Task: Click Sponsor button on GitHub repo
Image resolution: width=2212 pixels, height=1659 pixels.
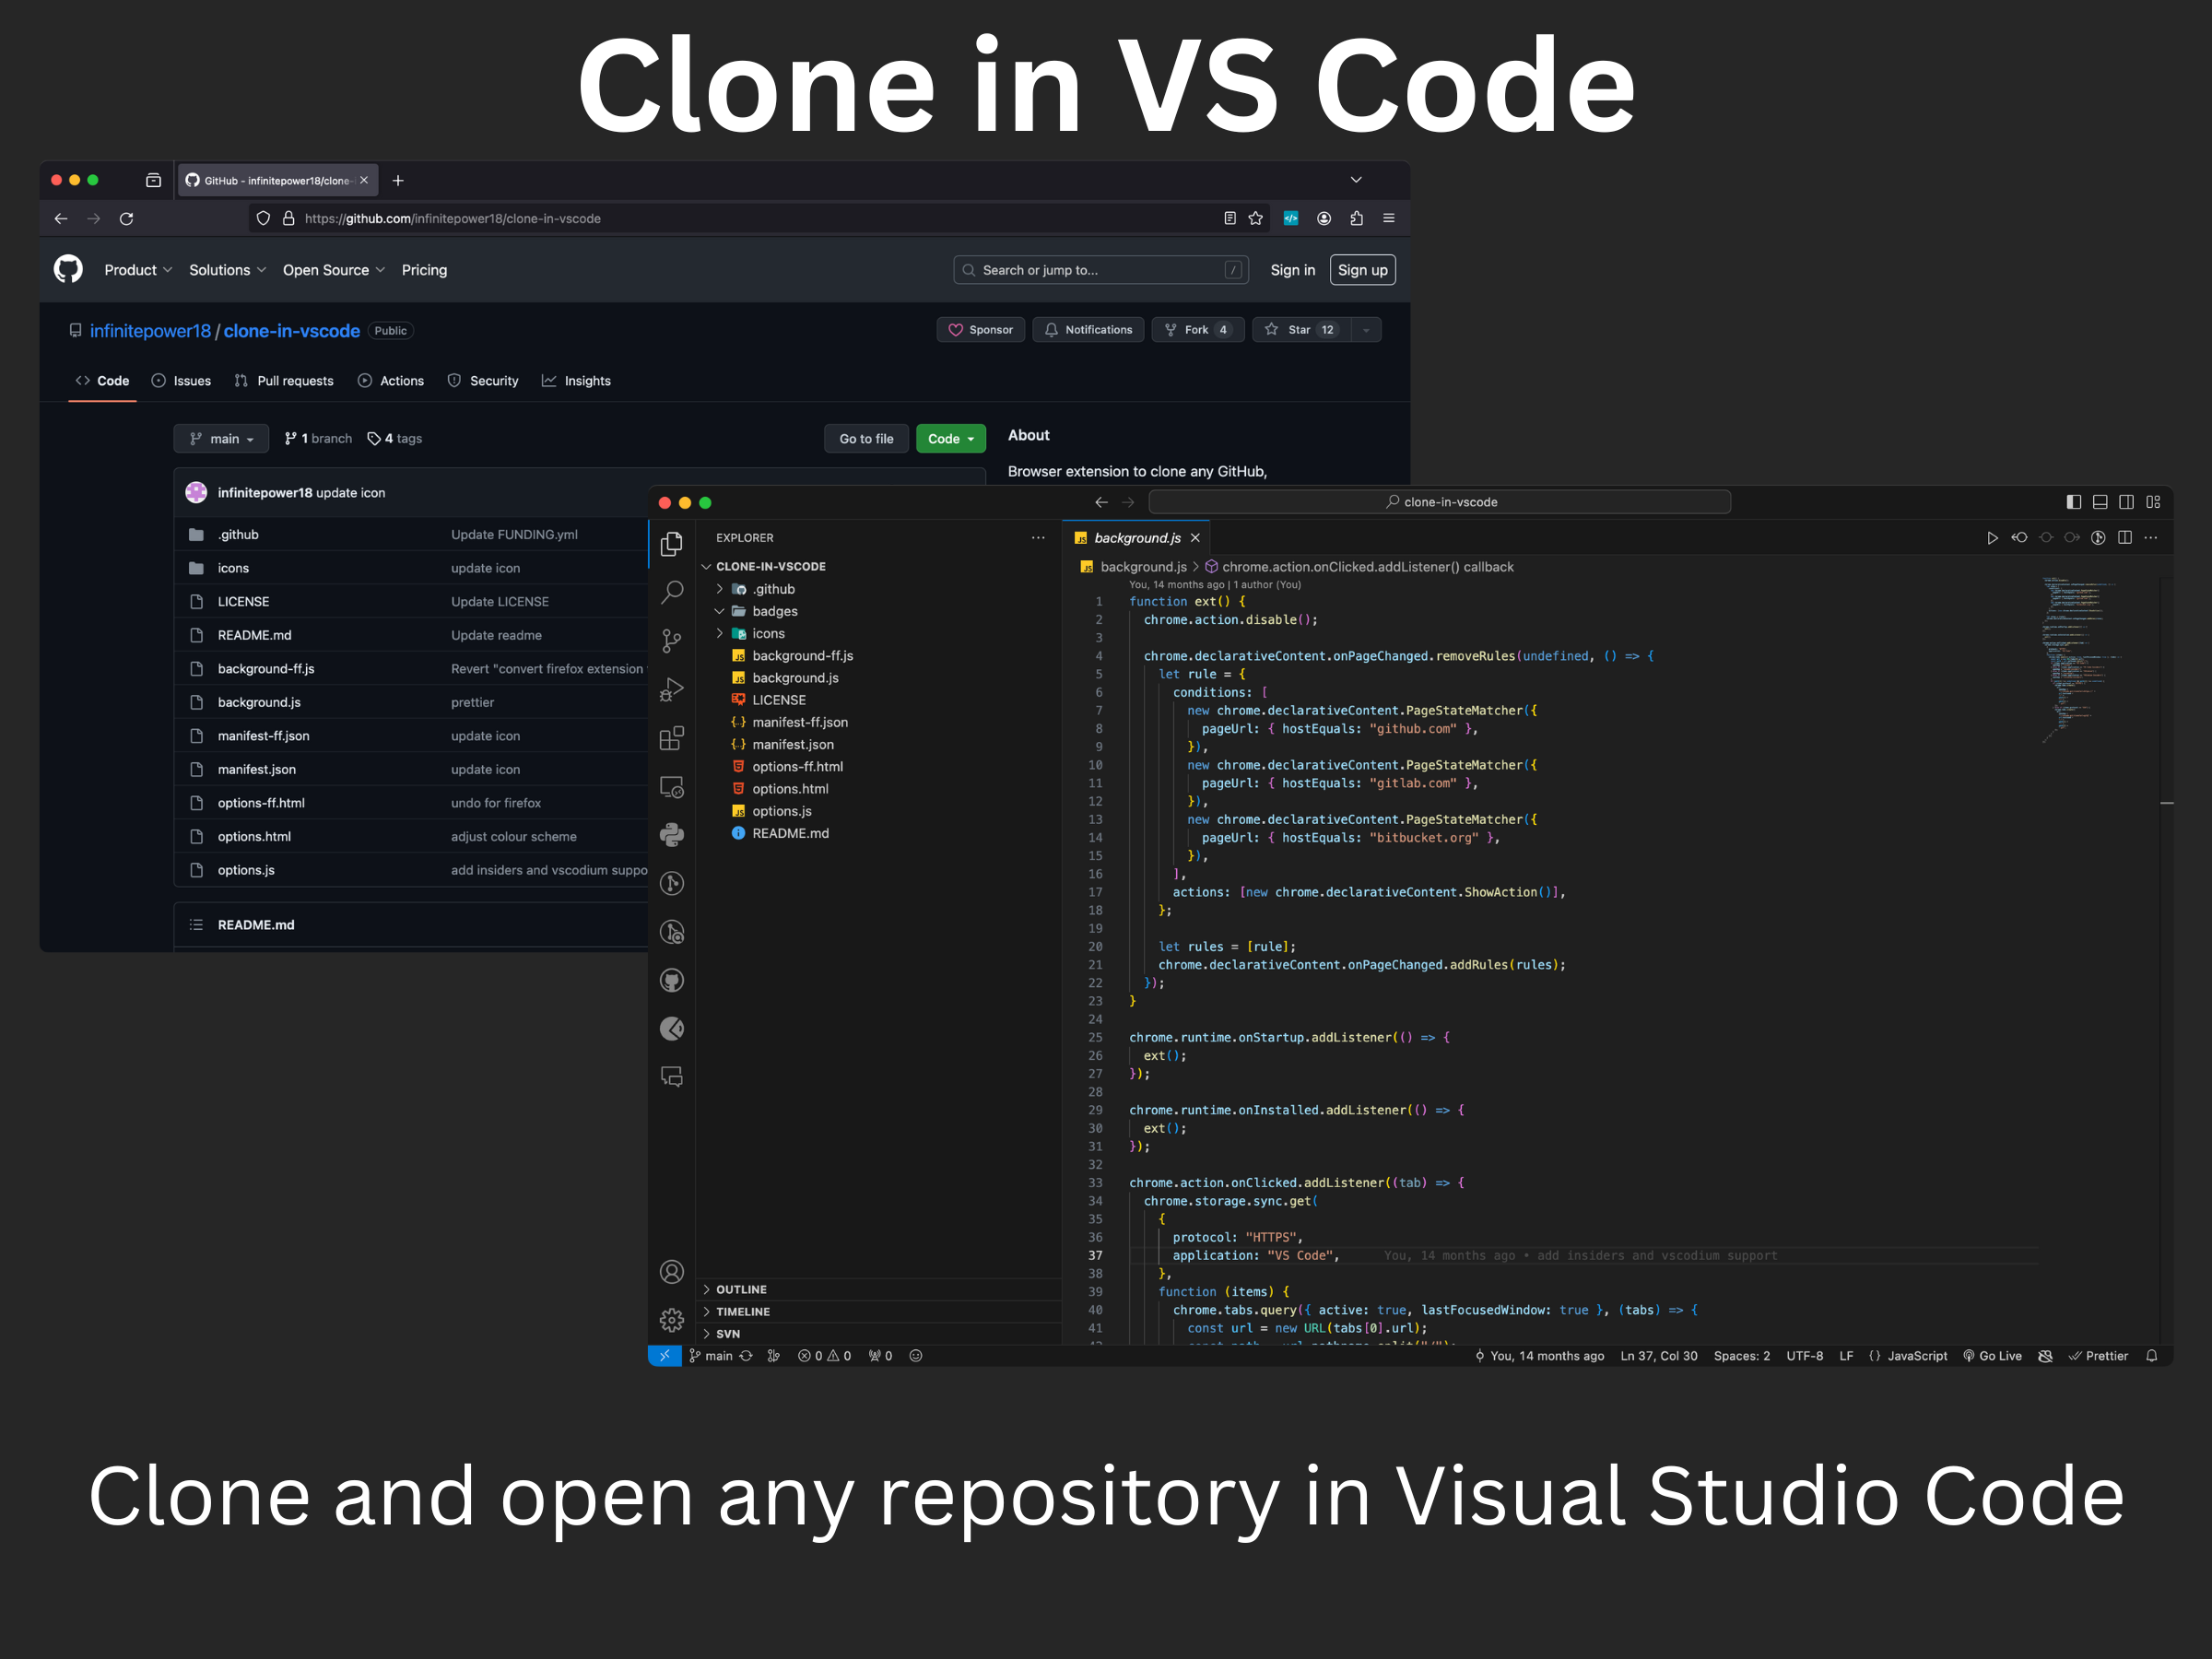Action: (x=980, y=330)
